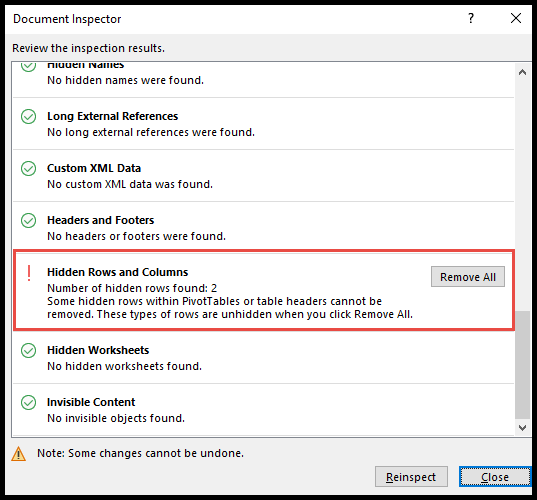Click the green checkmark beside Long External References

coord(28,117)
